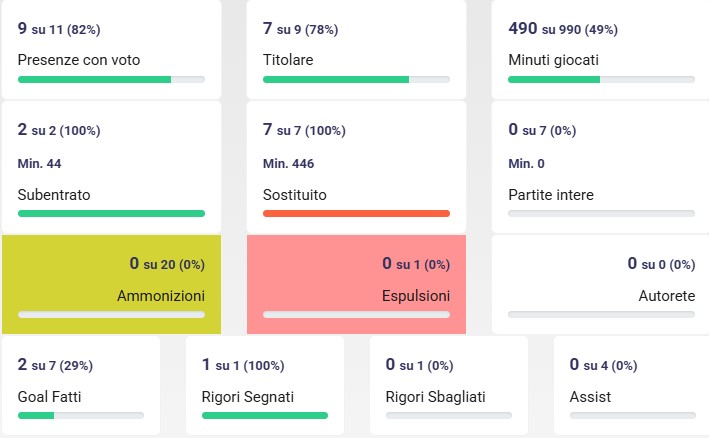Select the Rigori Sbagliati card
Image resolution: width=709 pixels, height=438 pixels.
click(x=449, y=385)
